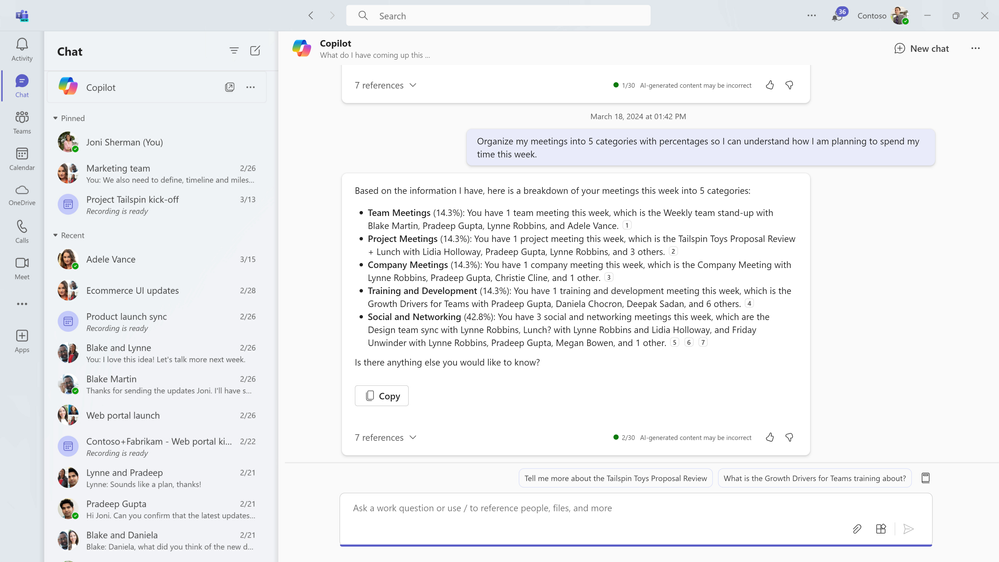Copy the Copilot response

click(x=382, y=396)
